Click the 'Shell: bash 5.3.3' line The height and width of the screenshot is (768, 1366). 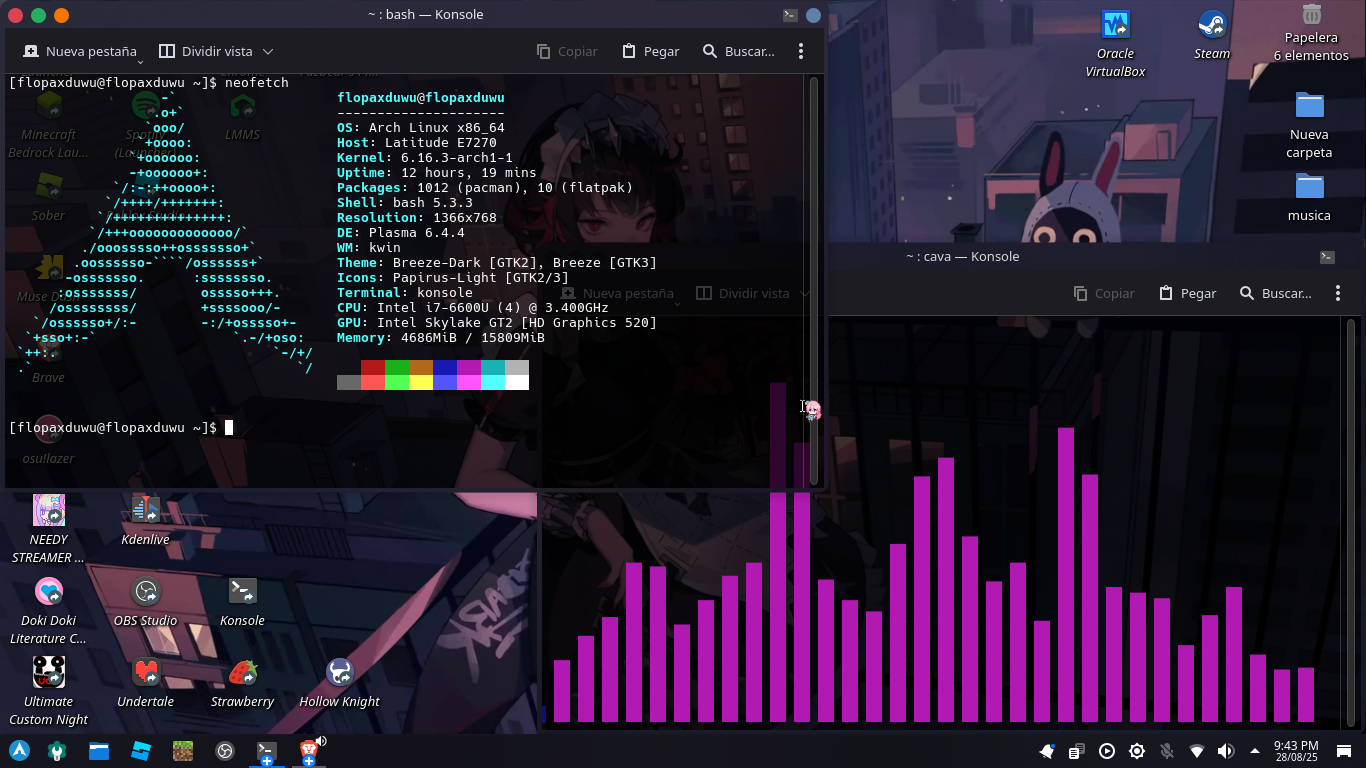tap(405, 203)
